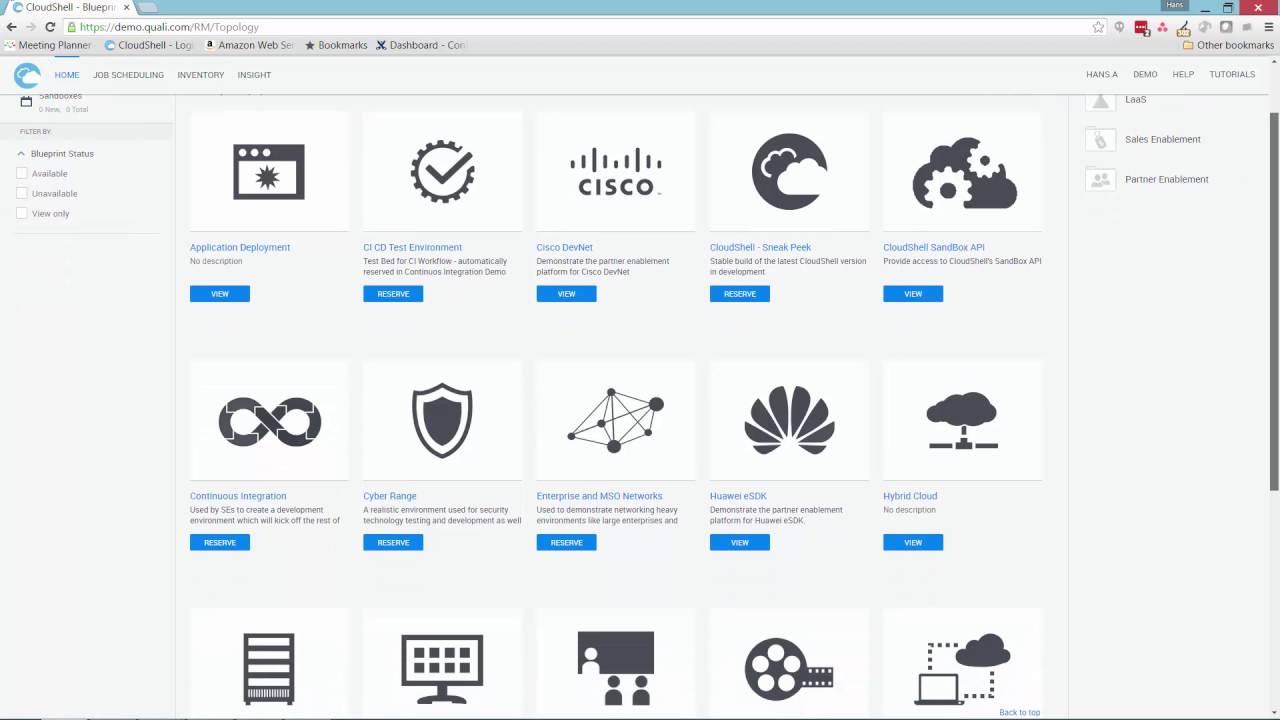The height and width of the screenshot is (720, 1280).
Task: Open the Sales Enablement category link
Action: [1163, 140]
